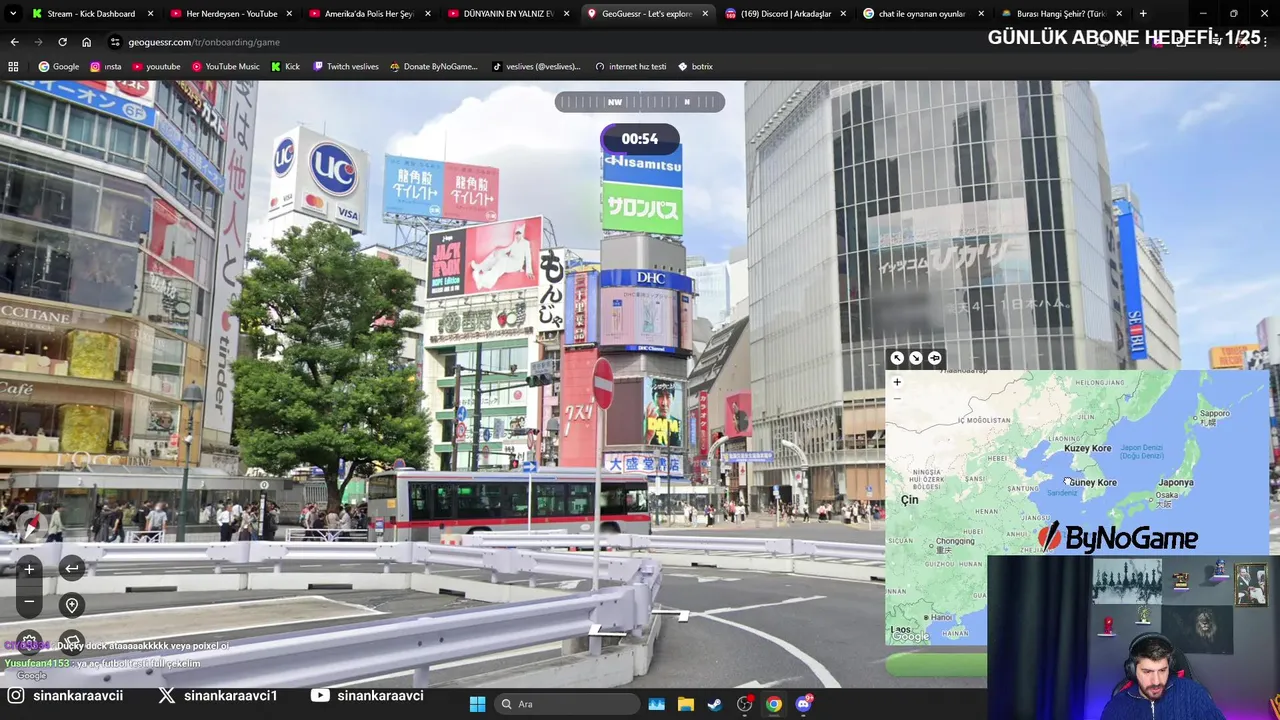Screen dimensions: 1280x720
Task: Switch to DÜNYANIN EN YALNIZ EV tab
Action: point(509,14)
